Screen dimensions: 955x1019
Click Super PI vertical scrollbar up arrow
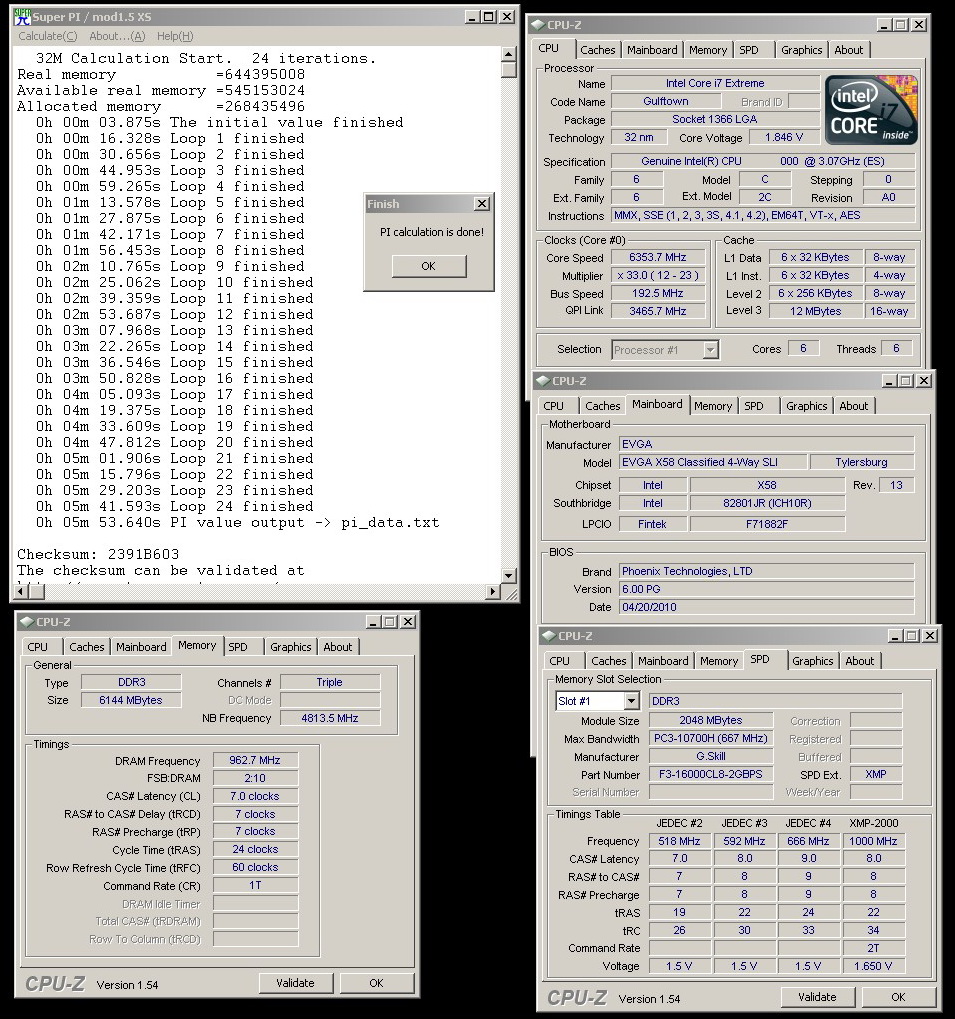pyautogui.click(x=509, y=55)
